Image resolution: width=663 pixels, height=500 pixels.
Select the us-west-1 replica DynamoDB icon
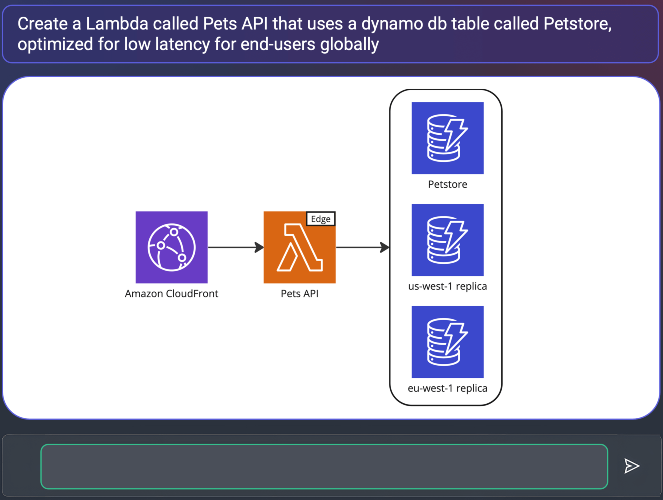pyautogui.click(x=448, y=240)
